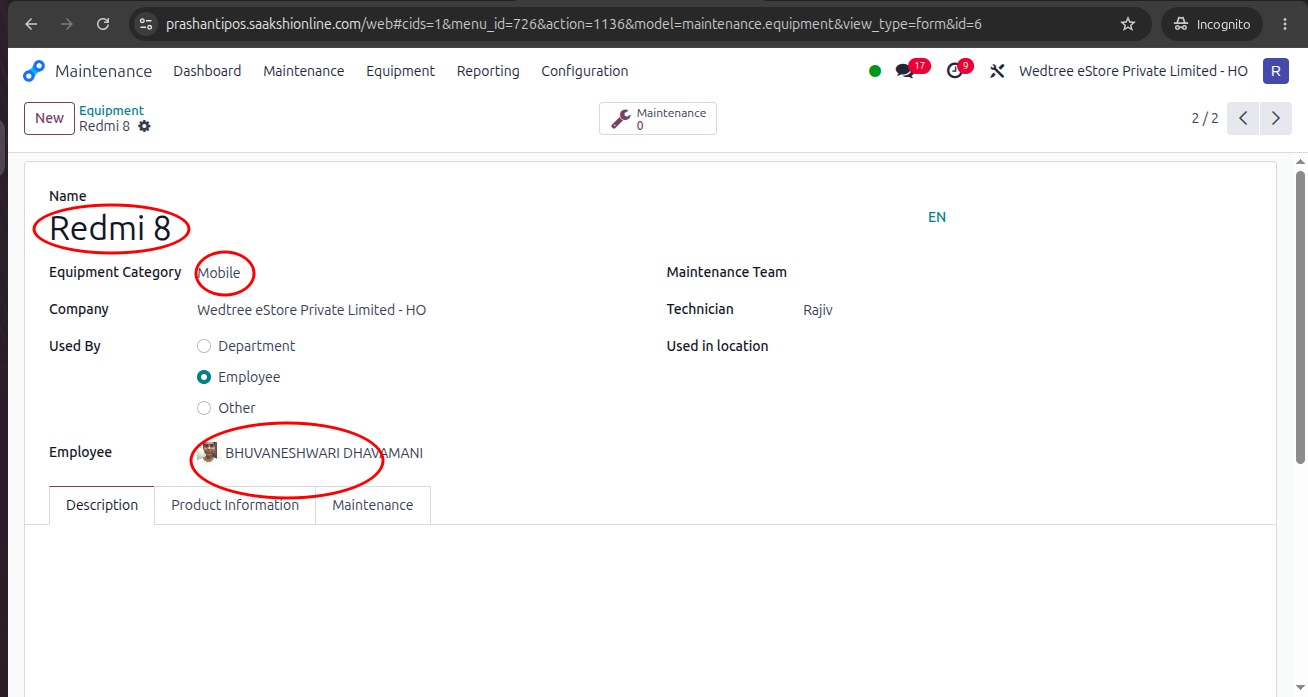Image resolution: width=1308 pixels, height=697 pixels.
Task: Switch to the Description tab
Action: coord(102,505)
